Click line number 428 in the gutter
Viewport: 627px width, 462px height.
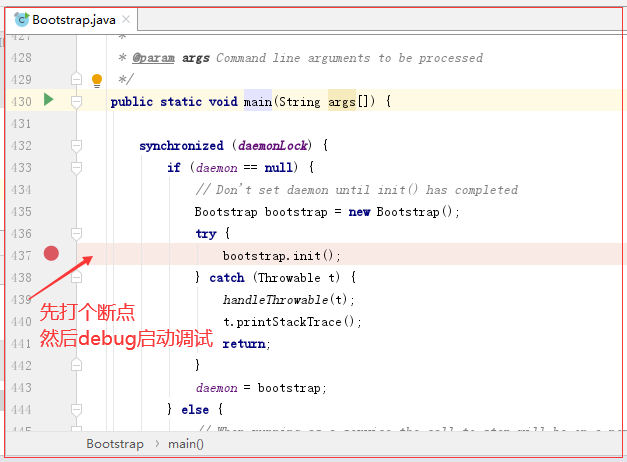(21, 58)
